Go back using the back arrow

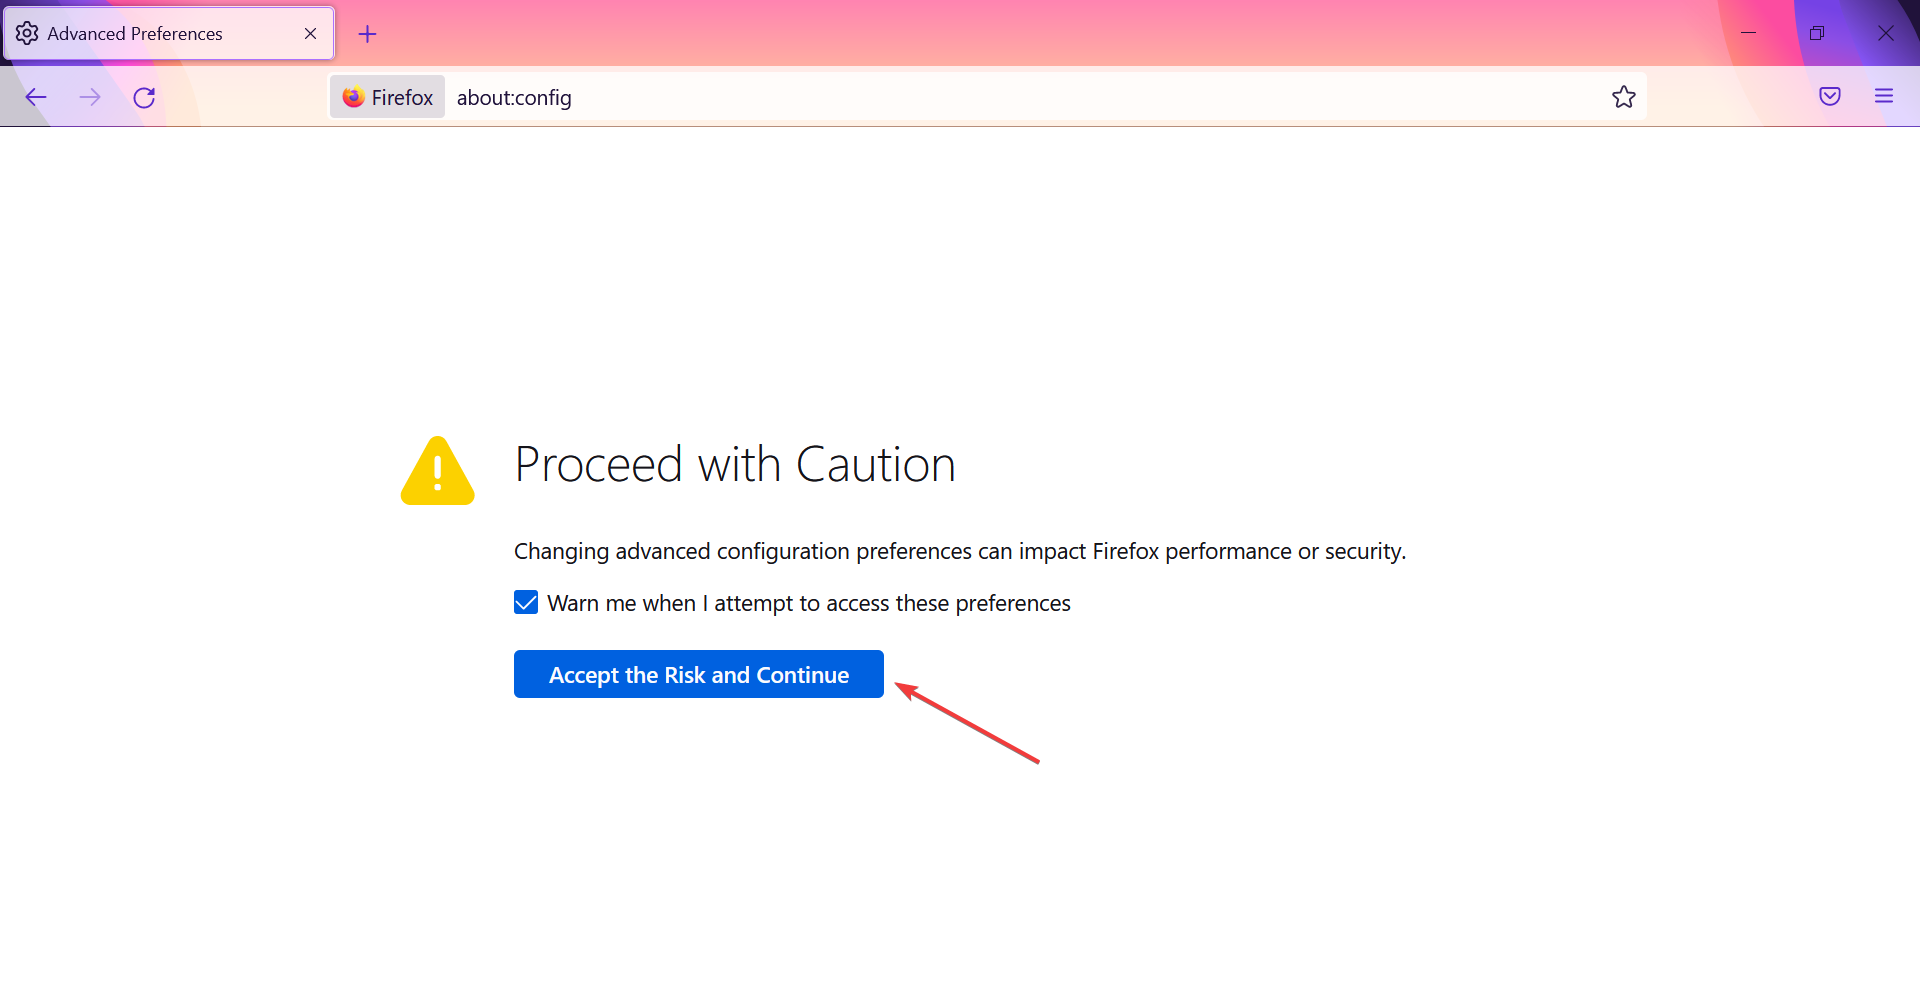click(x=36, y=97)
